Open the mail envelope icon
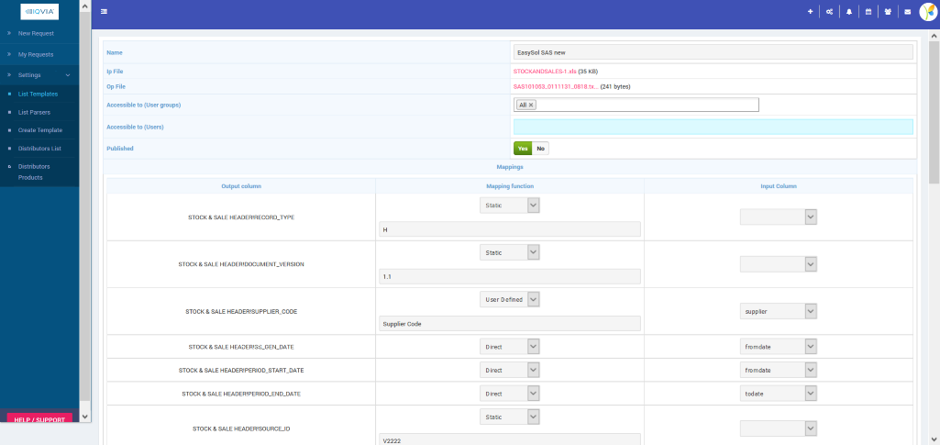The height and width of the screenshot is (445, 940). tap(908, 11)
